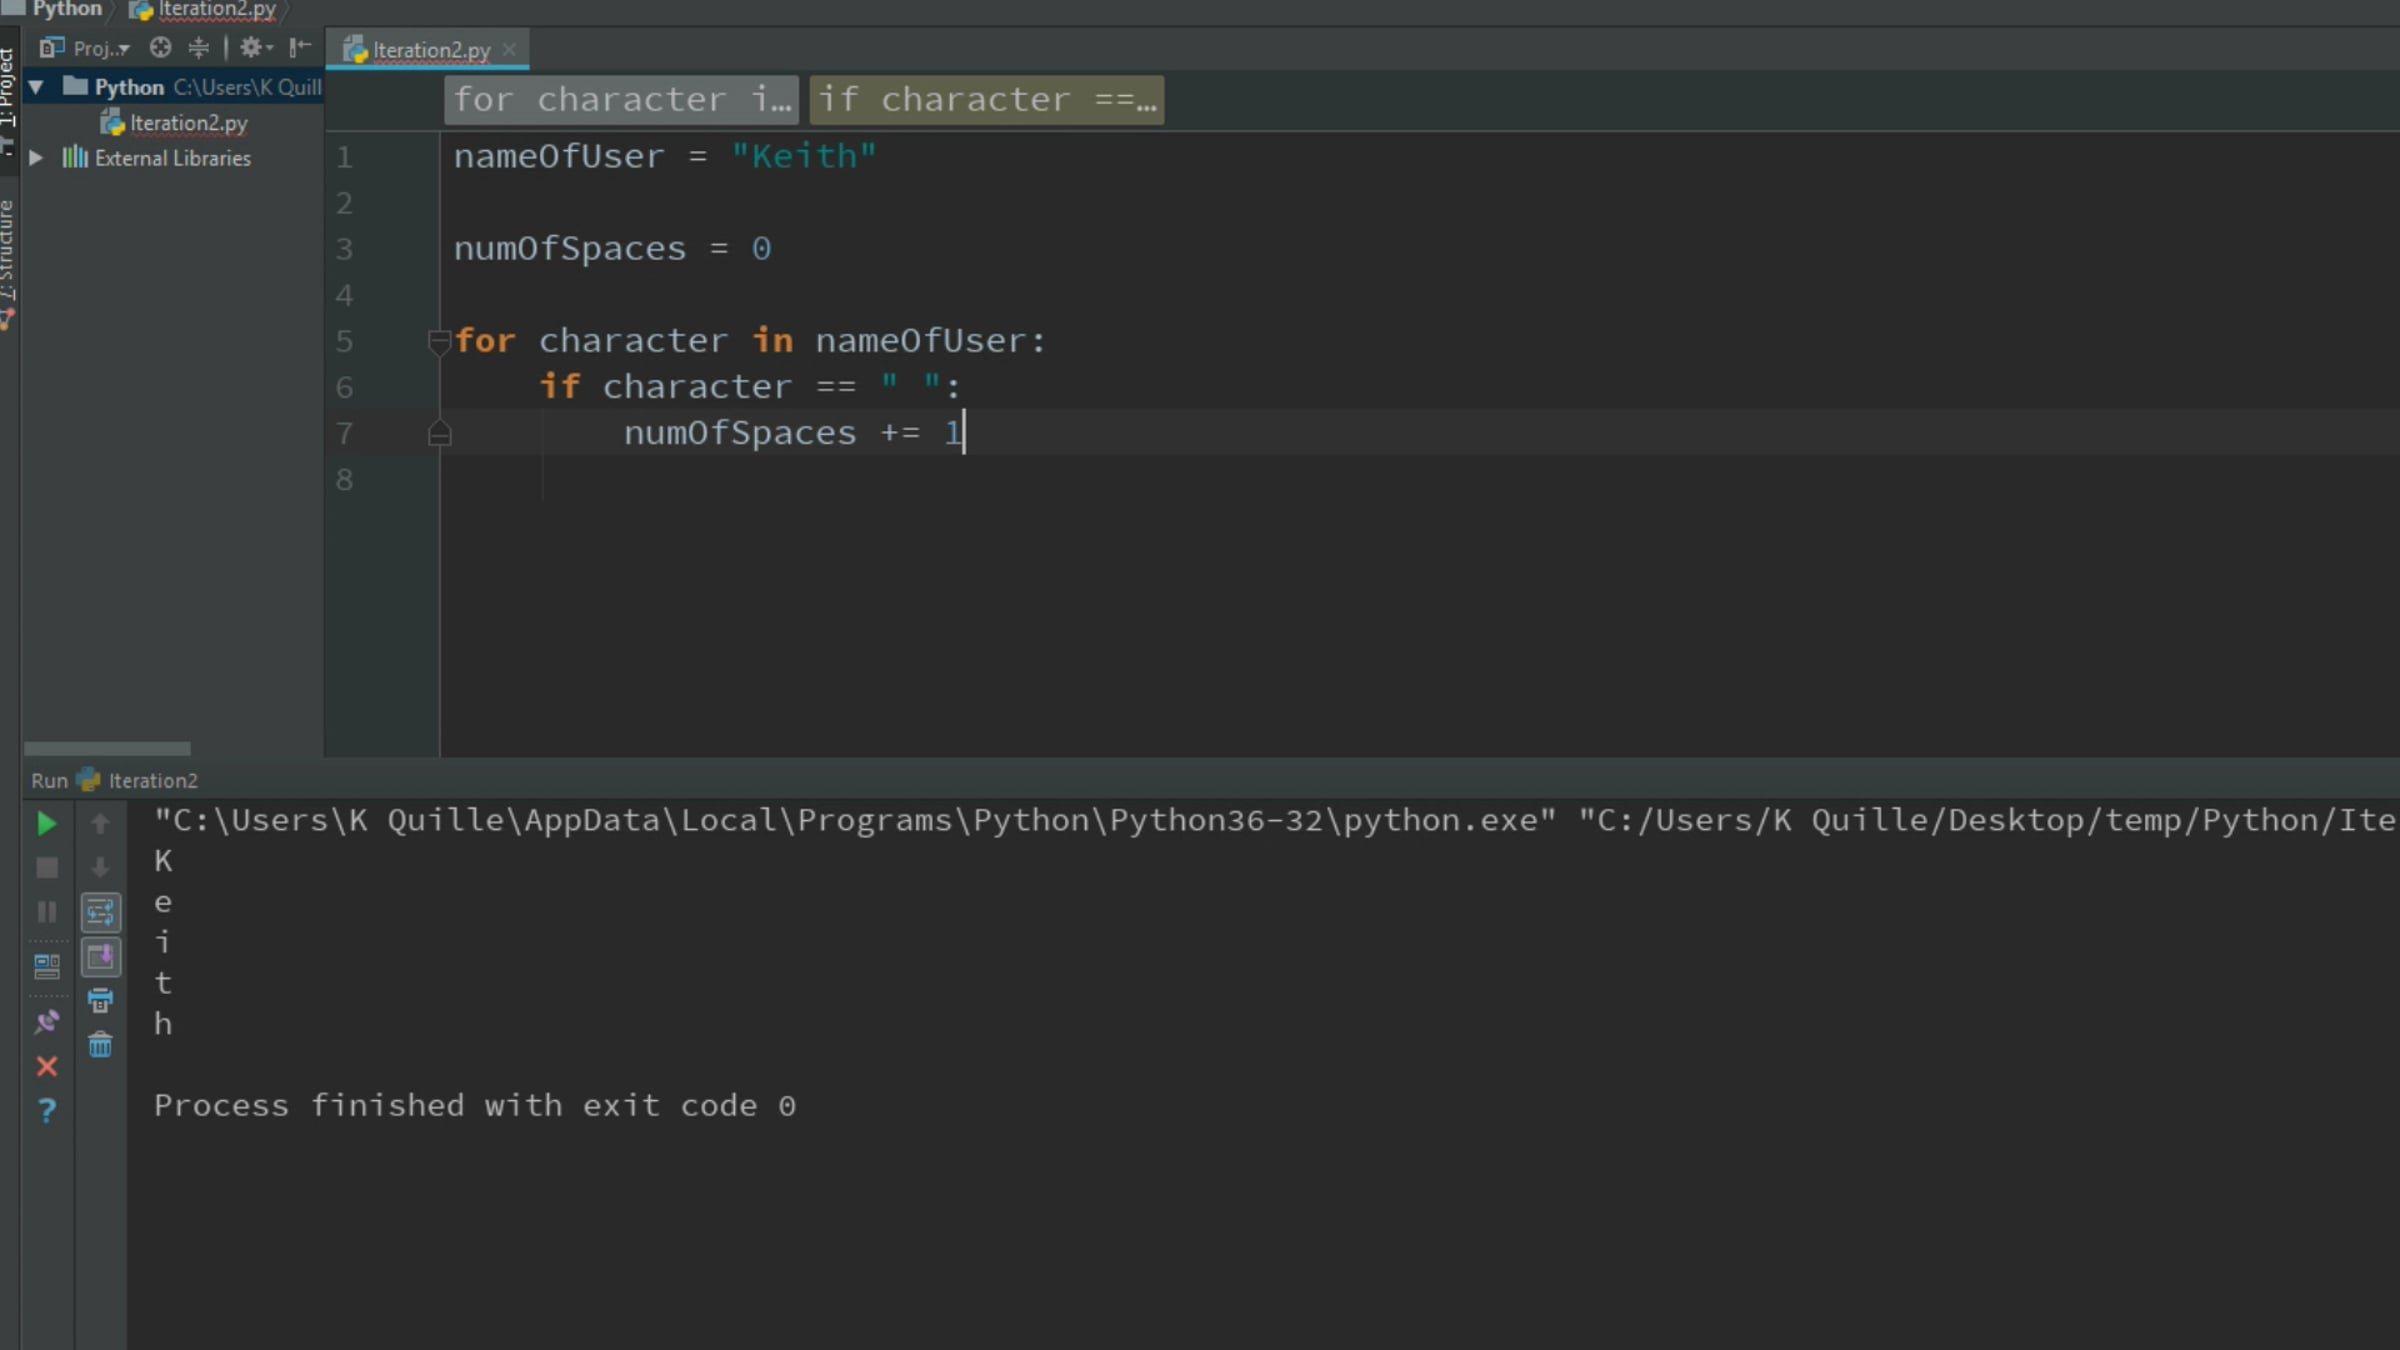2400x1350 pixels.
Task: Click the python.exe command line in console
Action: point(1275,820)
